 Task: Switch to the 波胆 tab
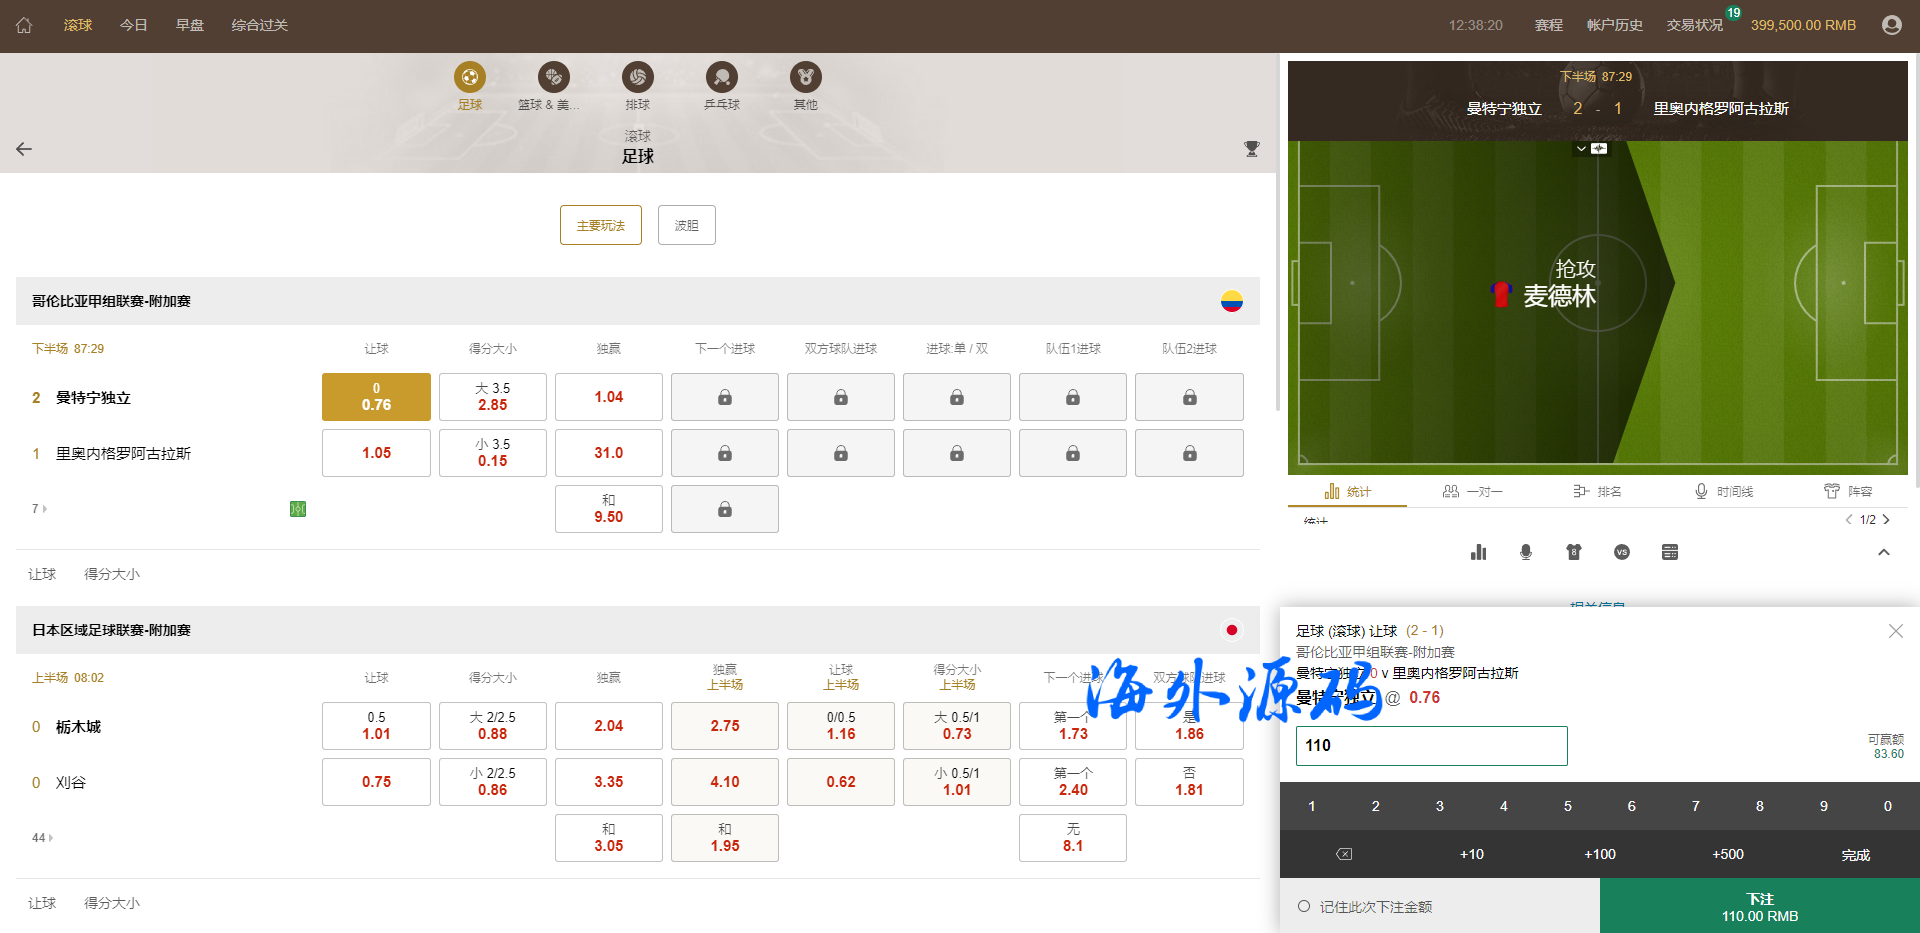(686, 225)
